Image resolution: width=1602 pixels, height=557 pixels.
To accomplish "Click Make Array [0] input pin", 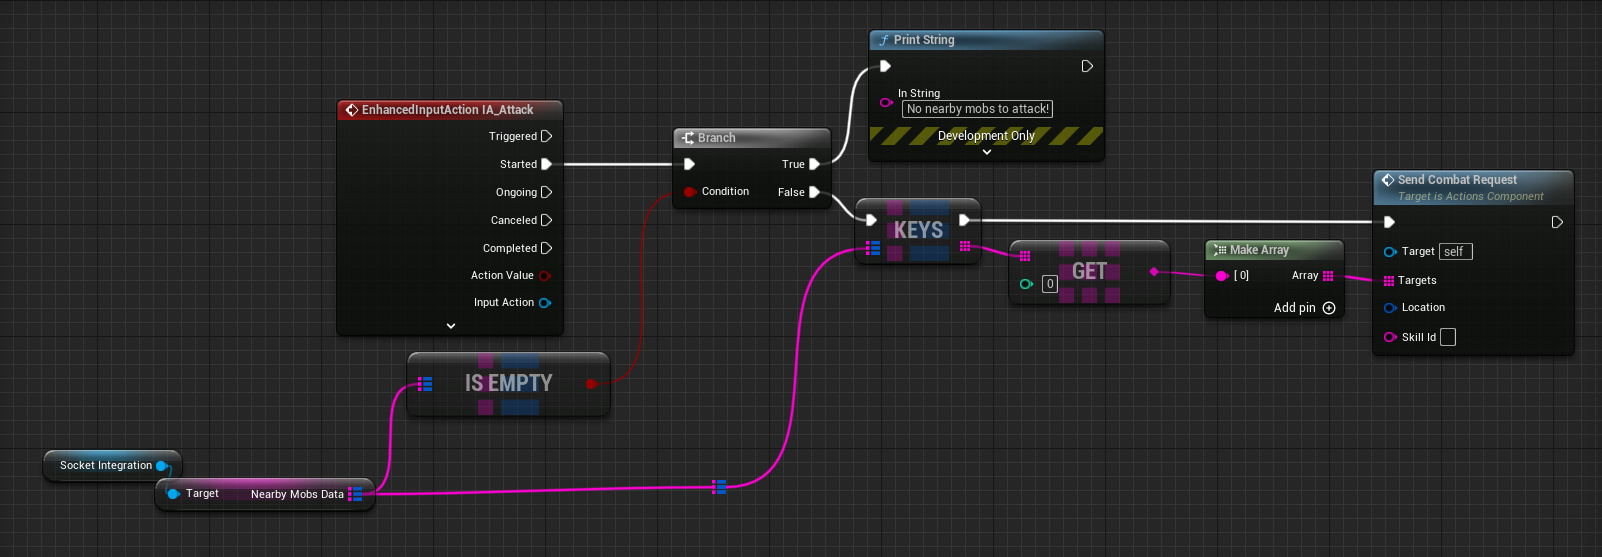I will (x=1221, y=276).
